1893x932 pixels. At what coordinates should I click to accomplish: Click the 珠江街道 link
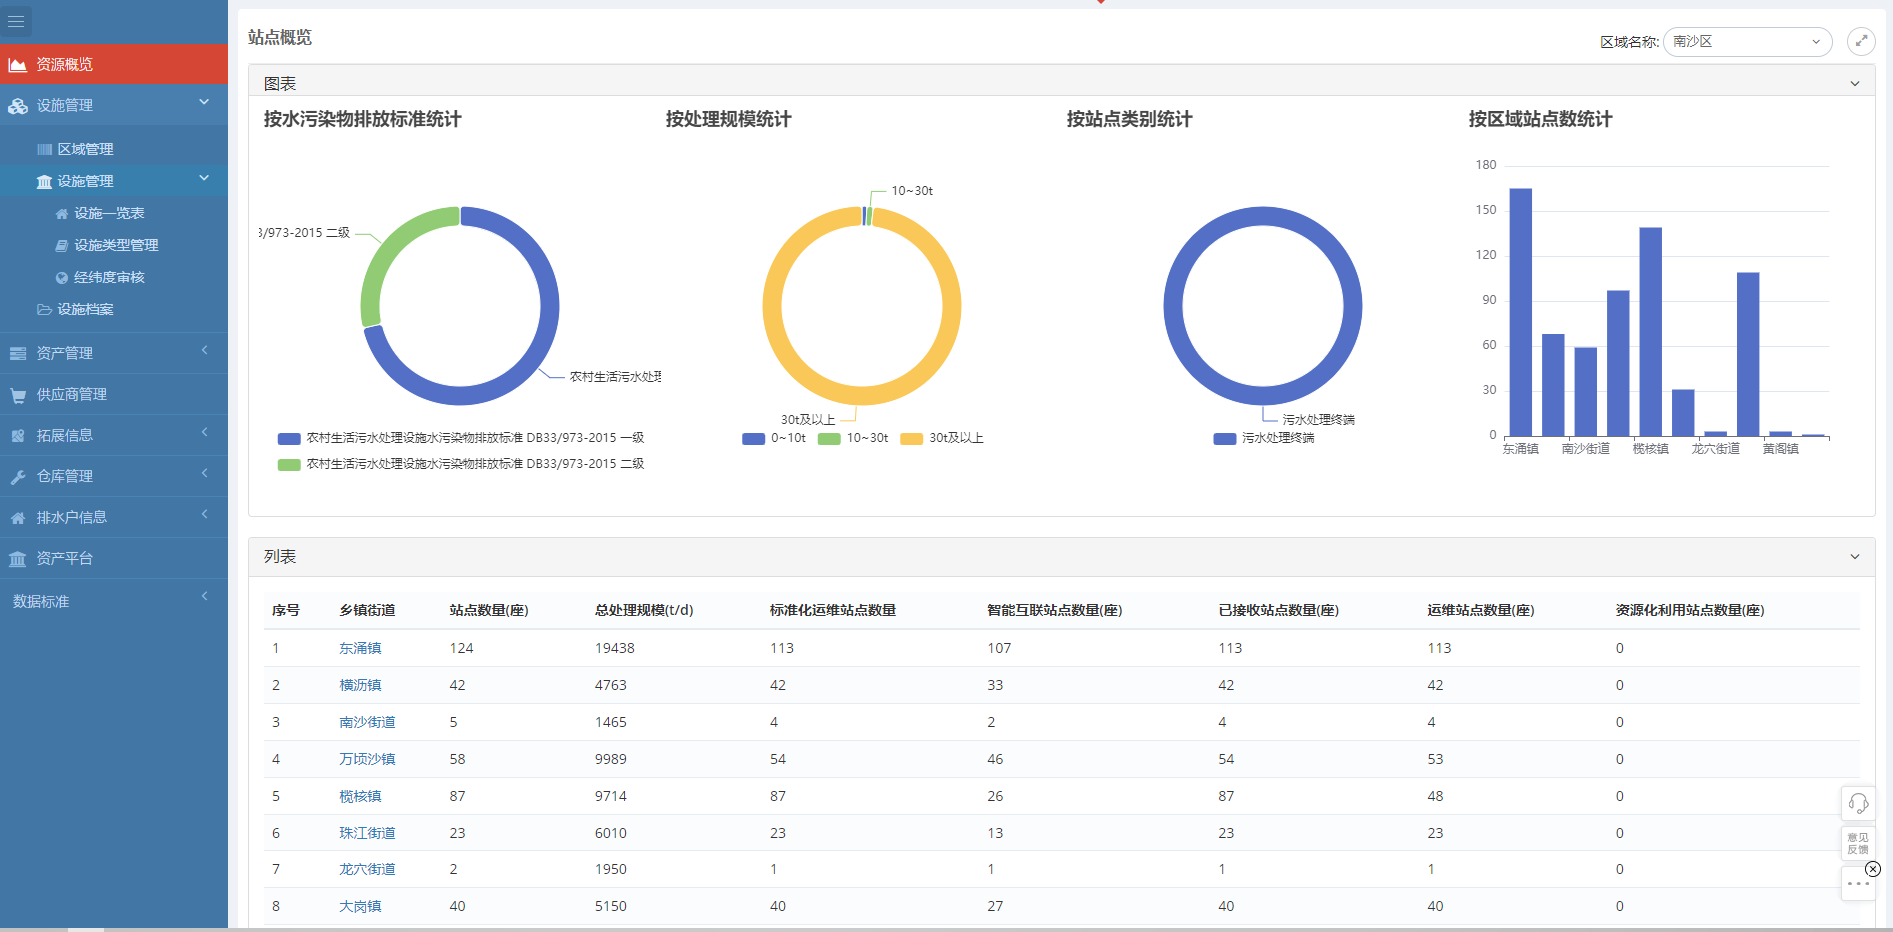click(367, 833)
